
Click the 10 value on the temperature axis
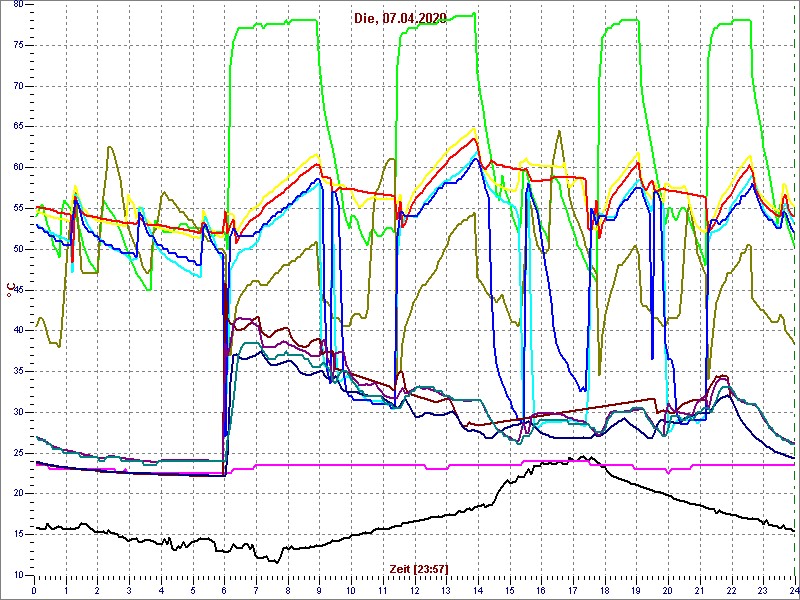pyautogui.click(x=17, y=575)
